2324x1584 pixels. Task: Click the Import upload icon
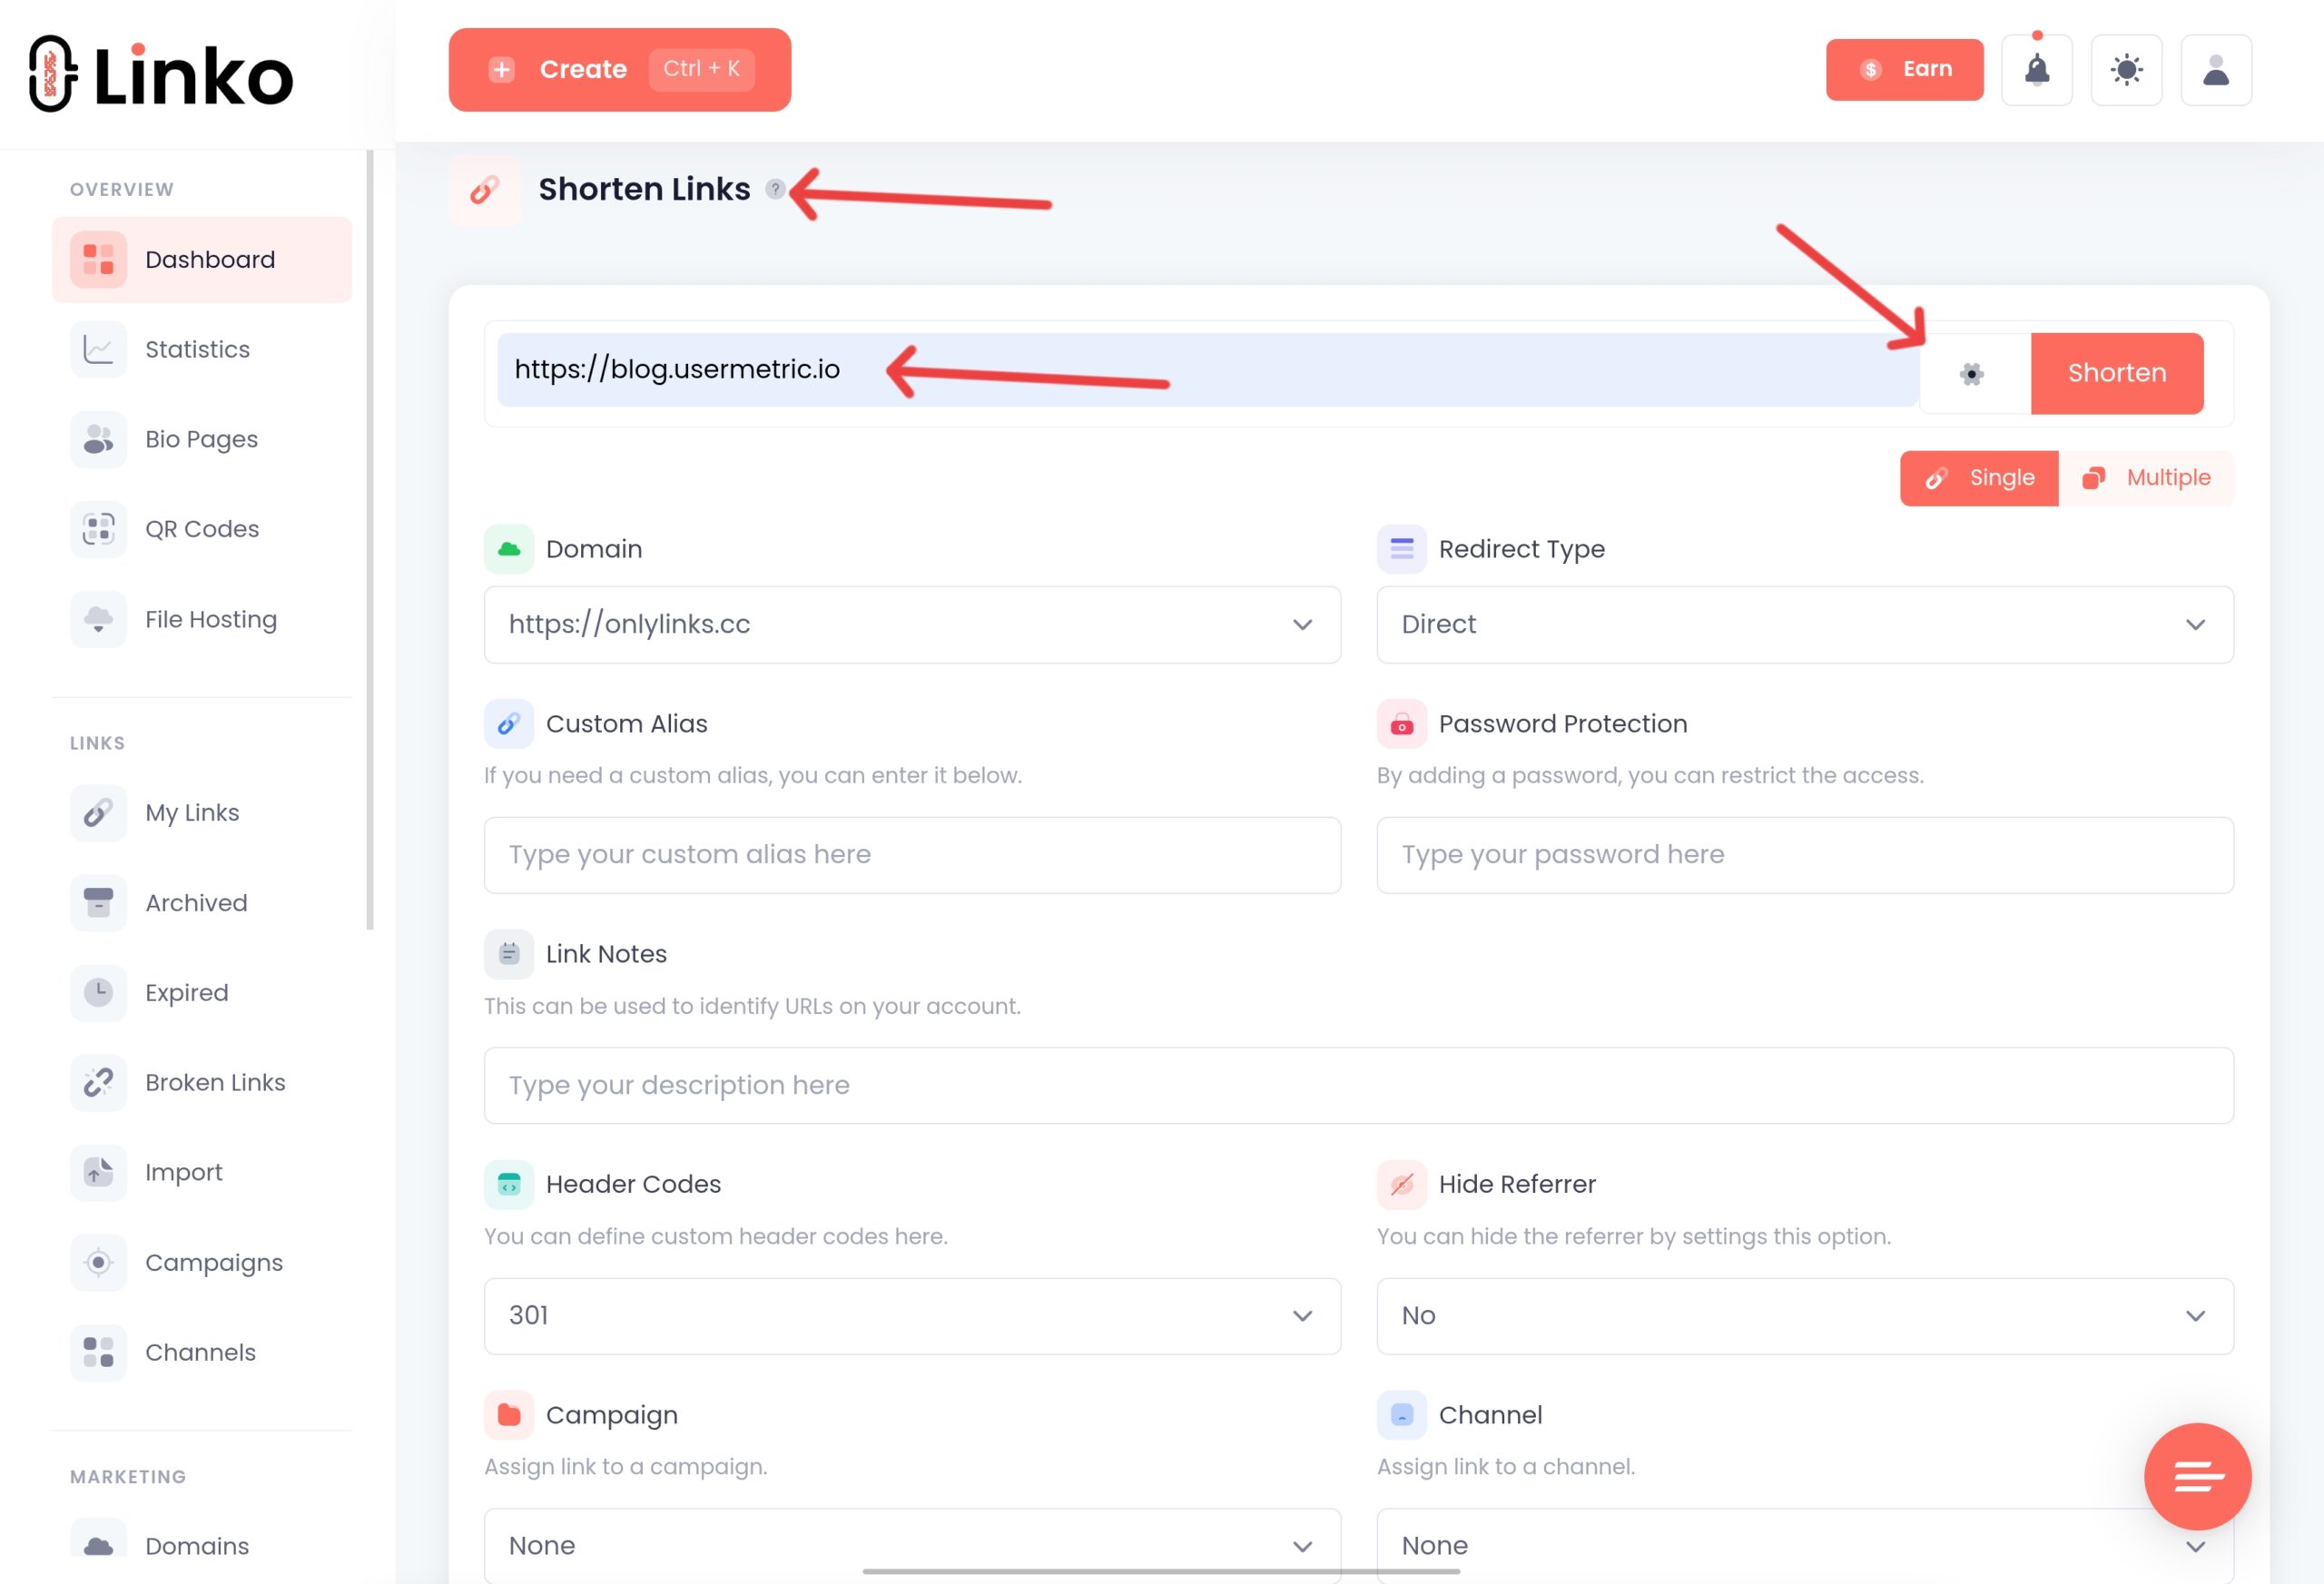coord(98,1172)
